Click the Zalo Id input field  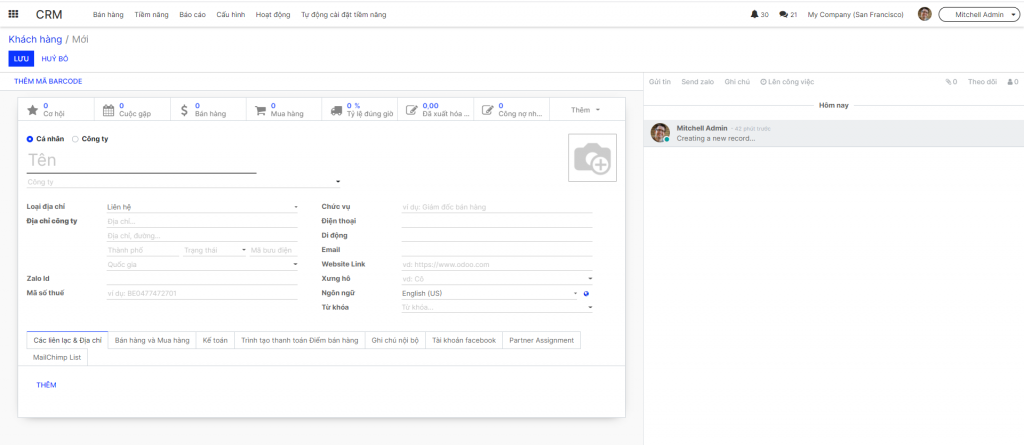(x=202, y=279)
